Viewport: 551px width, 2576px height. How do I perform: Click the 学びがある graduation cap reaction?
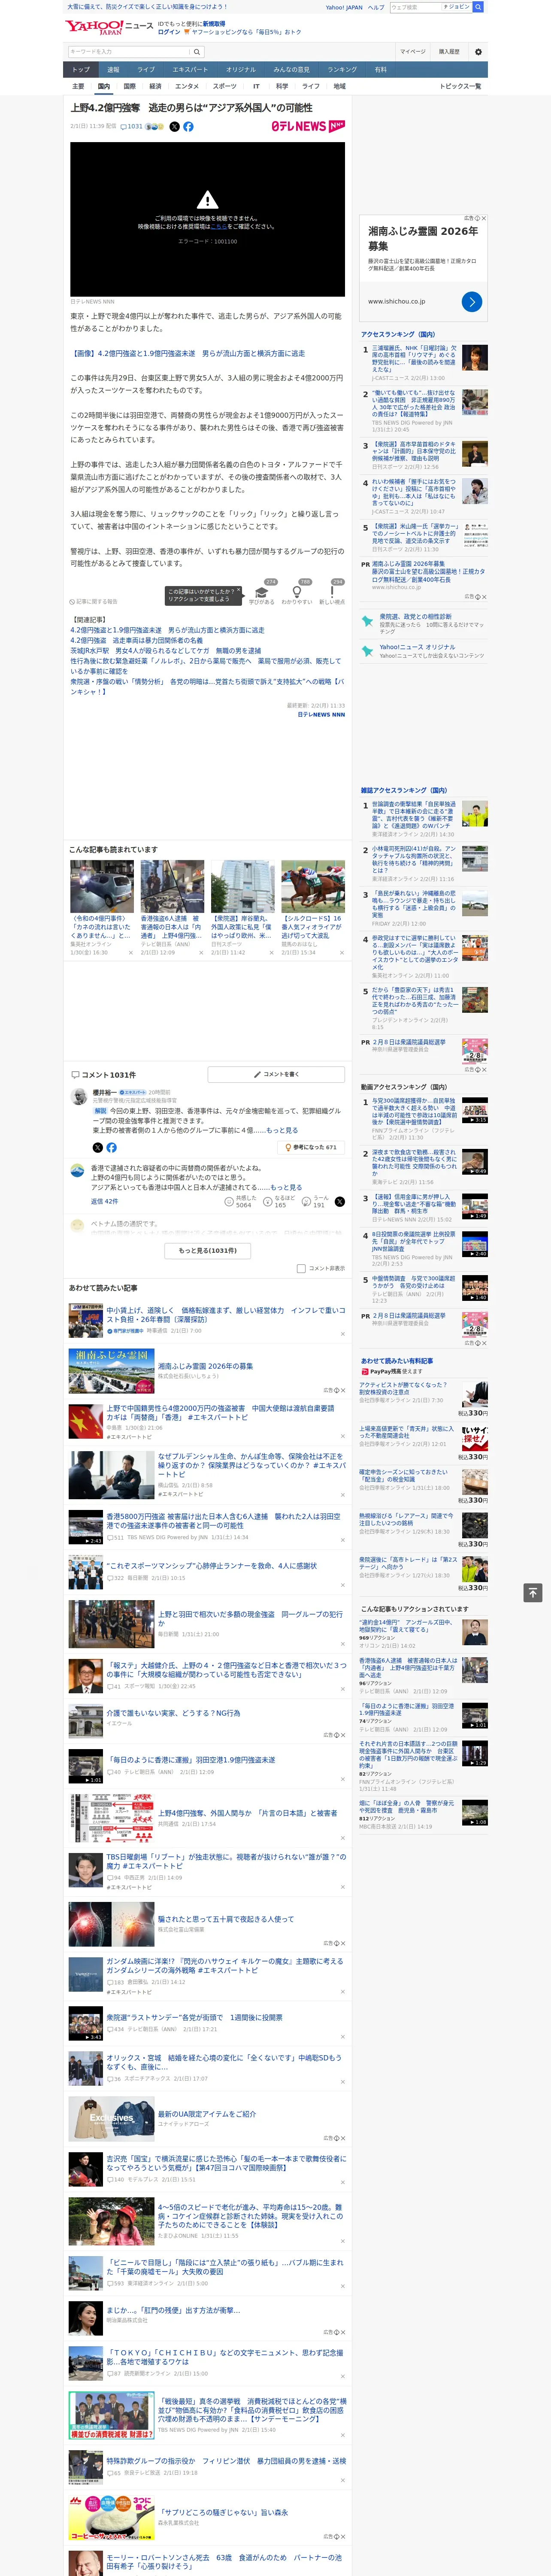(x=262, y=592)
